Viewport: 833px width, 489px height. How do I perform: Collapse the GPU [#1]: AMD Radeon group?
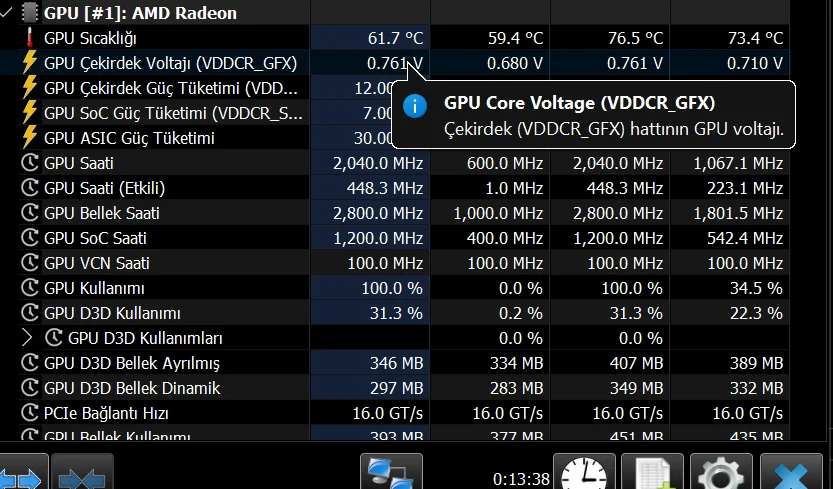click(8, 13)
